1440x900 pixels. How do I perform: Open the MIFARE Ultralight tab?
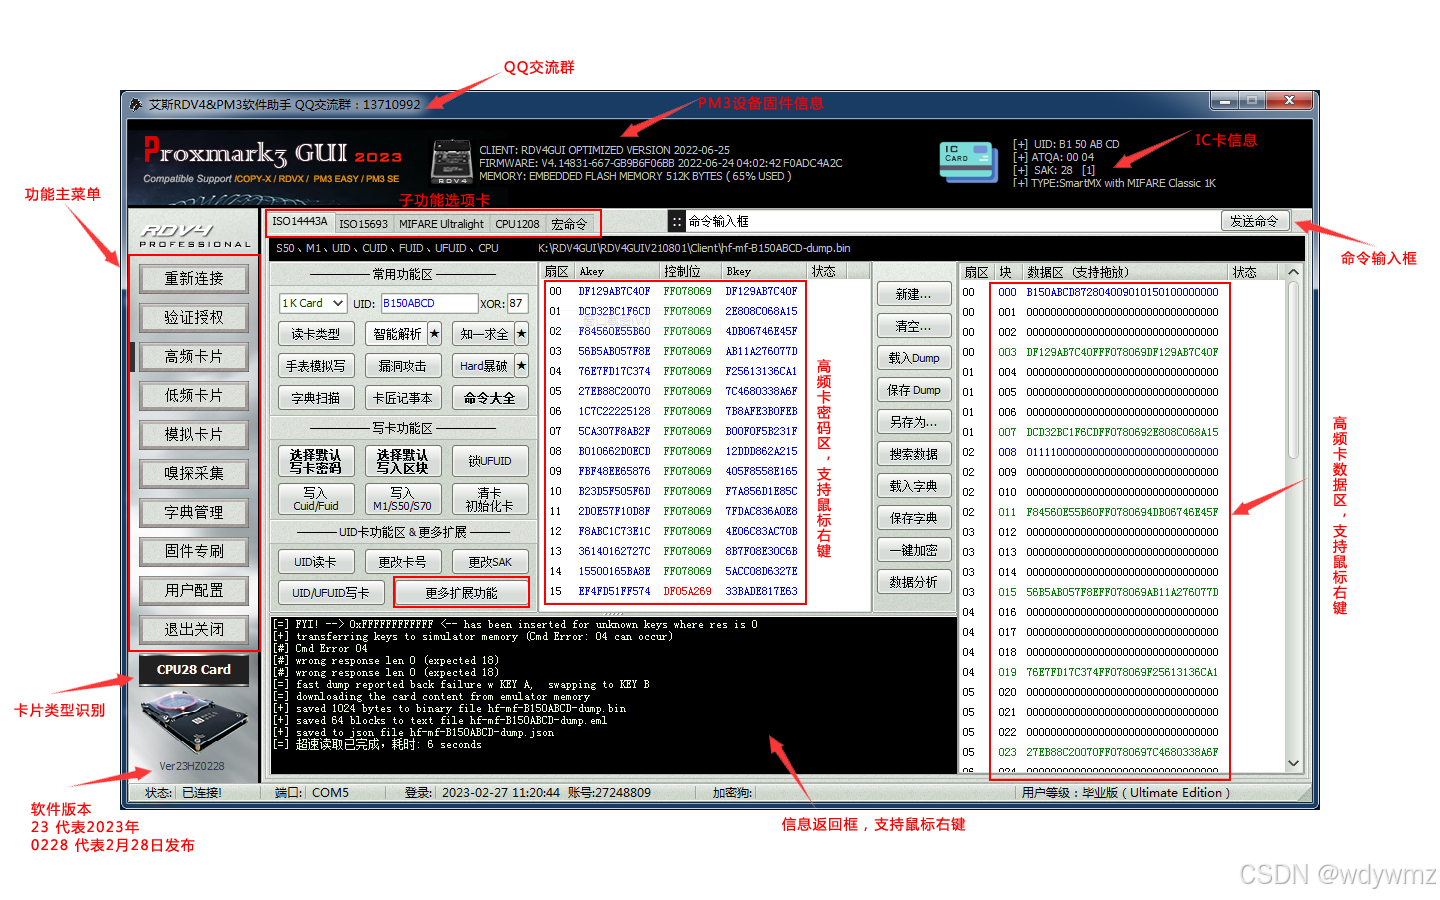[x=441, y=224]
